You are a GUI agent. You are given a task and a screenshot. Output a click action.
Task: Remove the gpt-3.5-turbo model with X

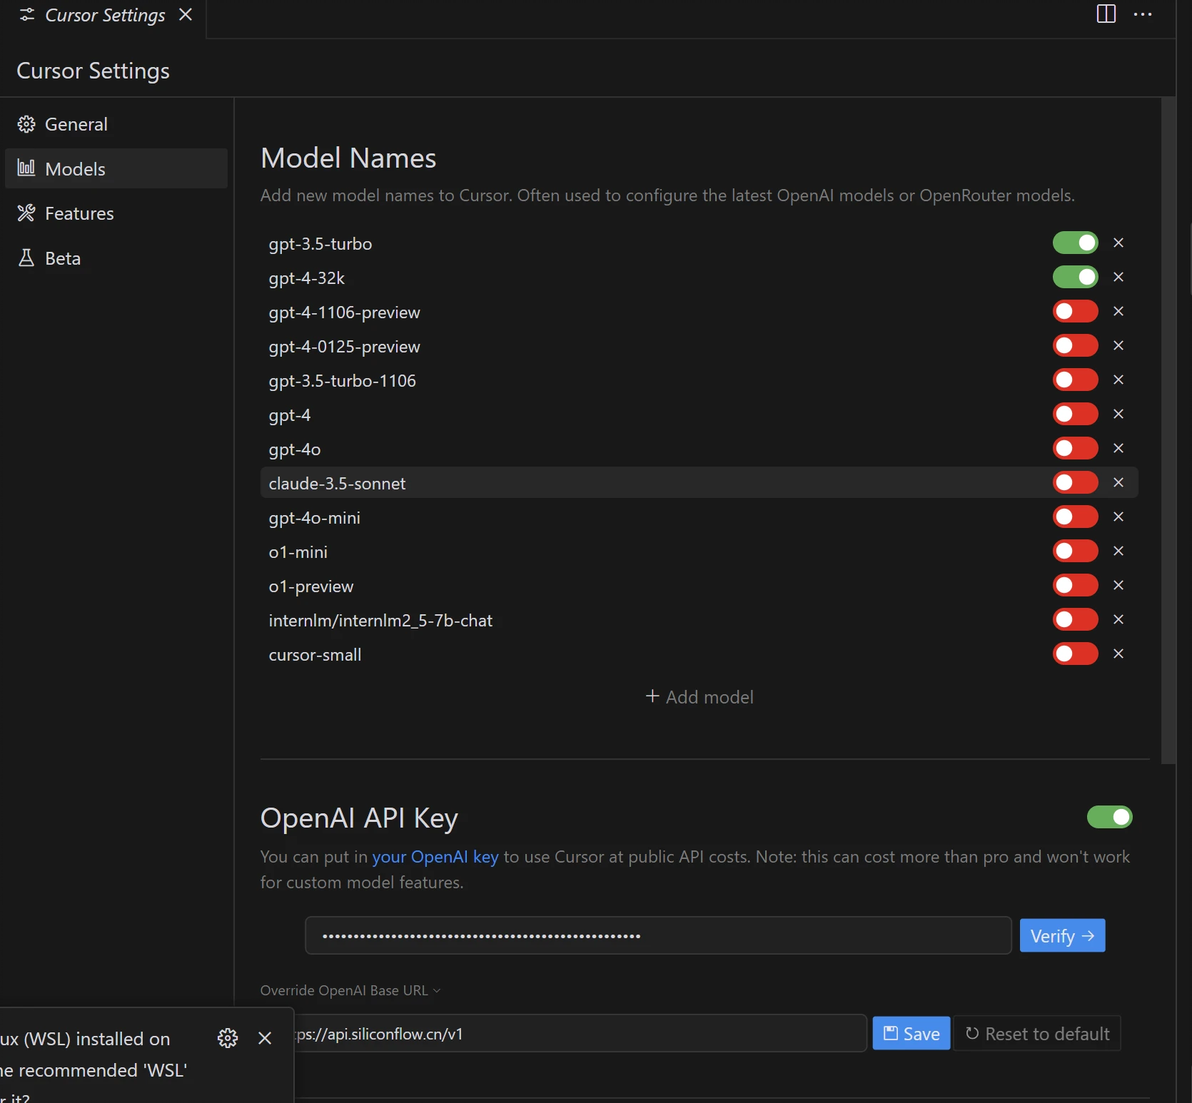(1119, 243)
